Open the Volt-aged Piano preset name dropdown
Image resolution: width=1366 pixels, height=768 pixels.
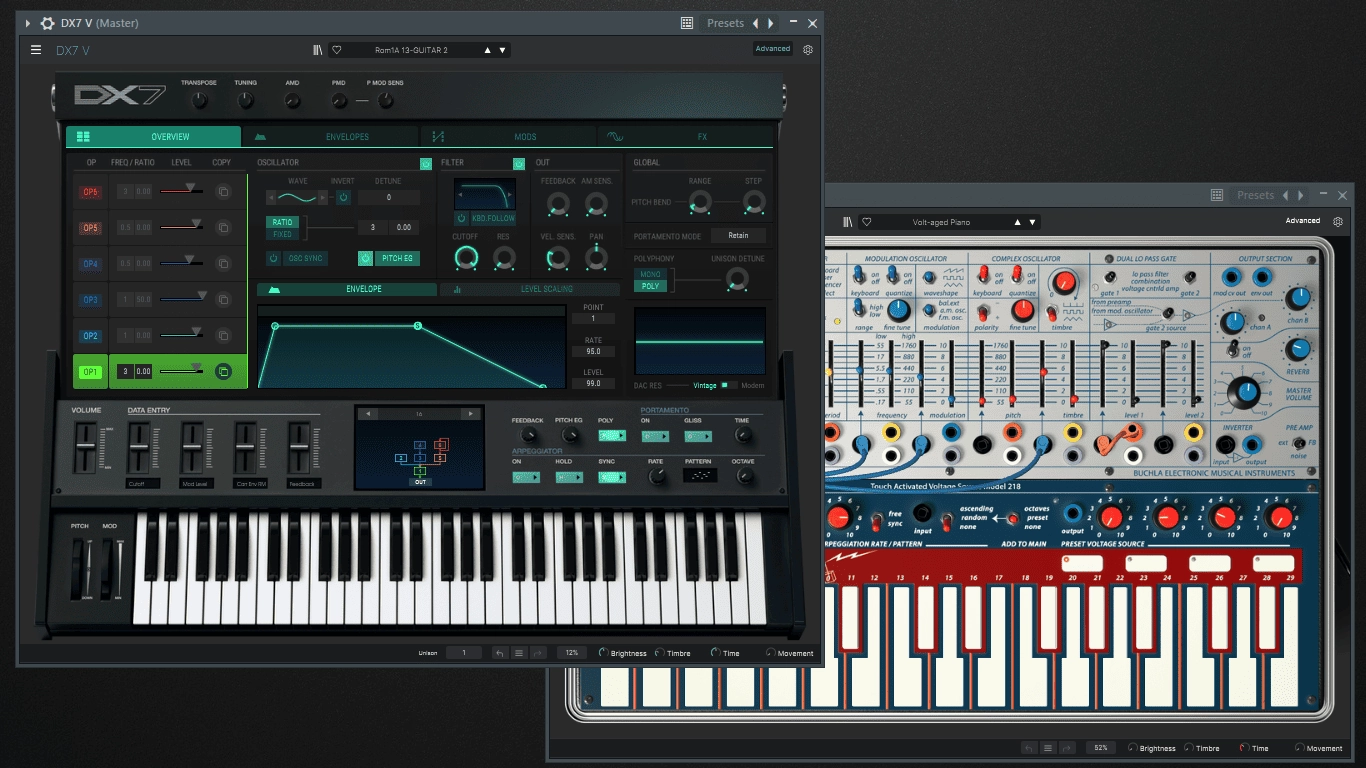[941, 222]
